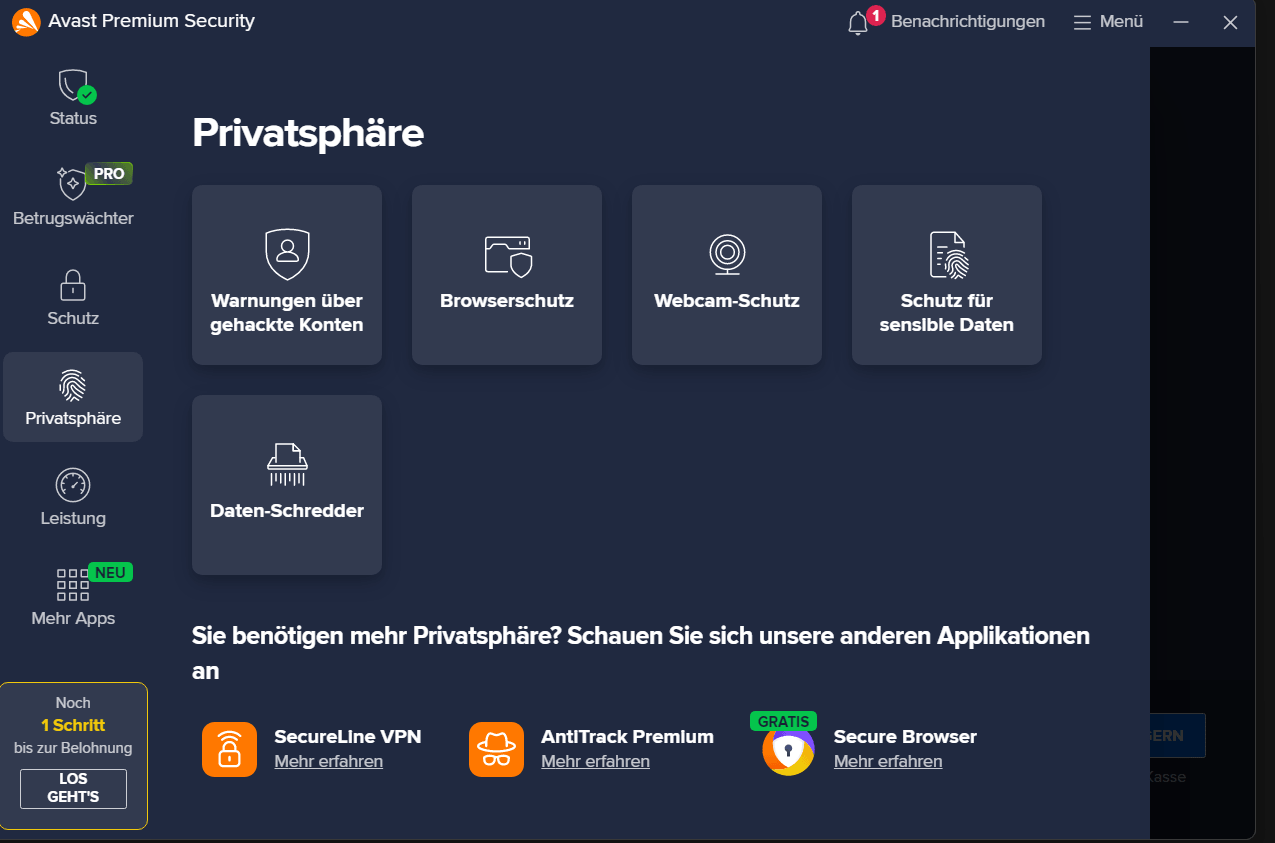Open the Daten-Schredder tile

tap(286, 484)
